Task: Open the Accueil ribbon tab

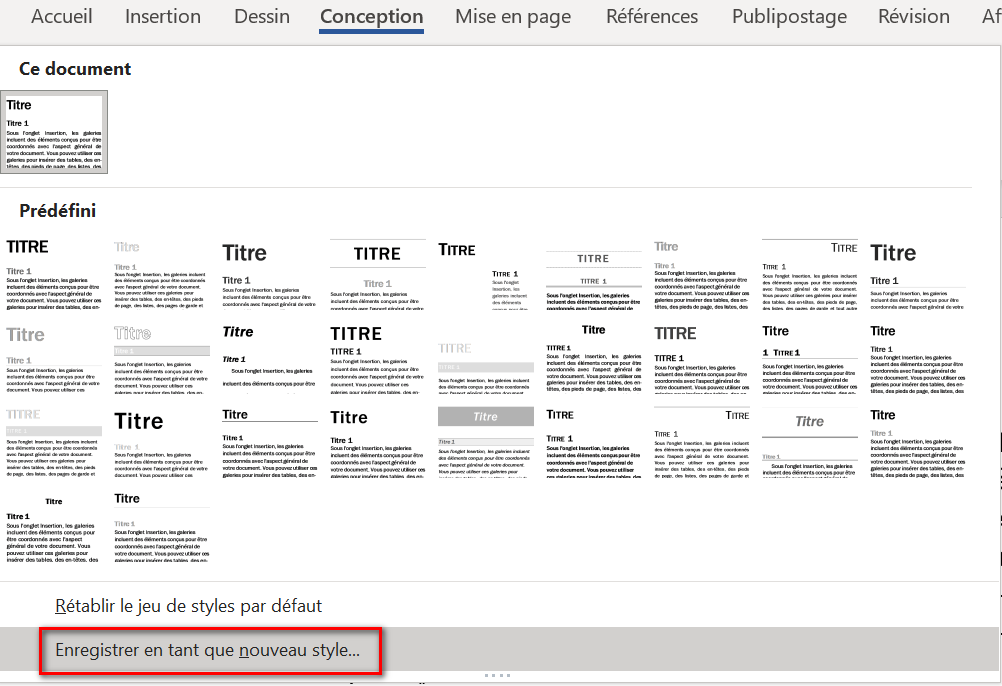Action: point(62,17)
